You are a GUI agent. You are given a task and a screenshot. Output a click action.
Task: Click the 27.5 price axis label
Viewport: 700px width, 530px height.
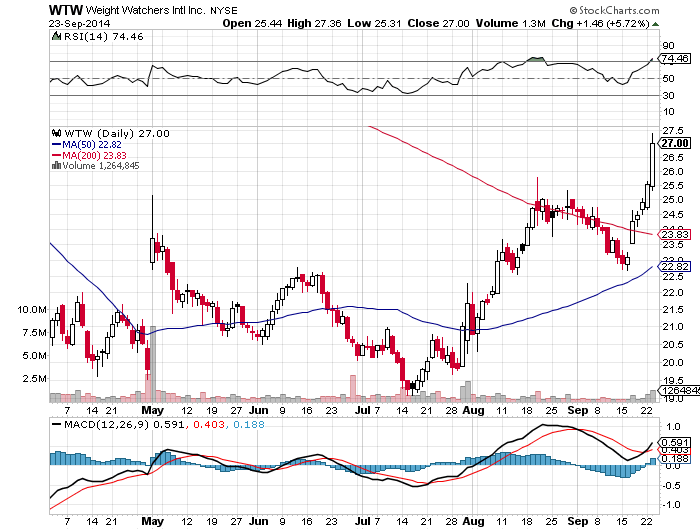click(x=673, y=130)
